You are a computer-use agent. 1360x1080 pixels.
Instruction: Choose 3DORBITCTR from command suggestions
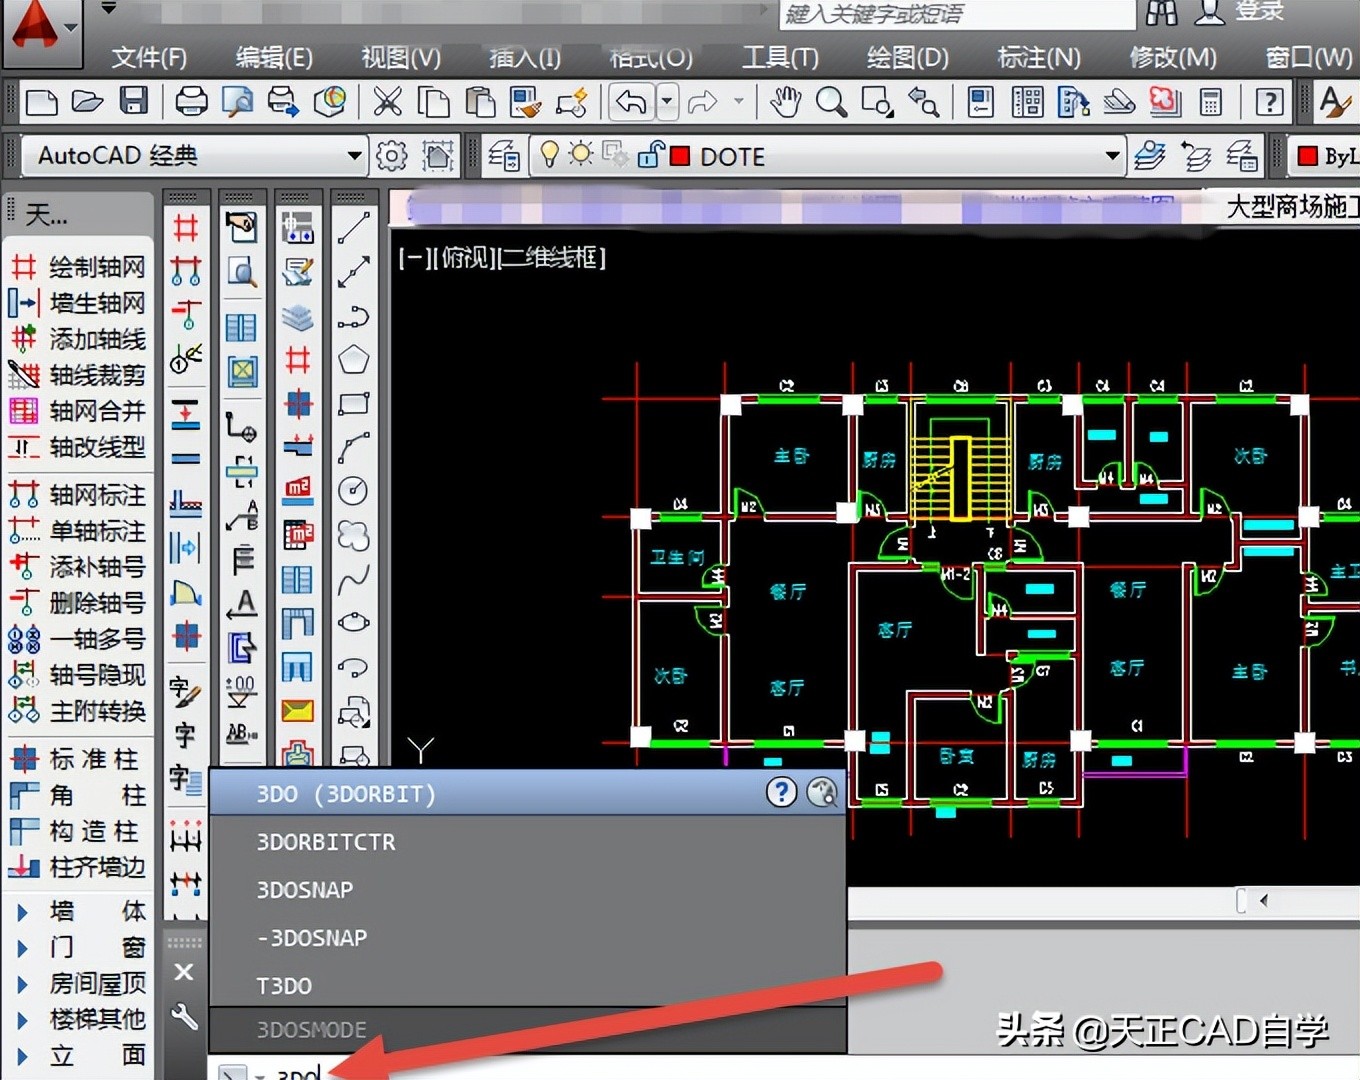[x=326, y=842]
